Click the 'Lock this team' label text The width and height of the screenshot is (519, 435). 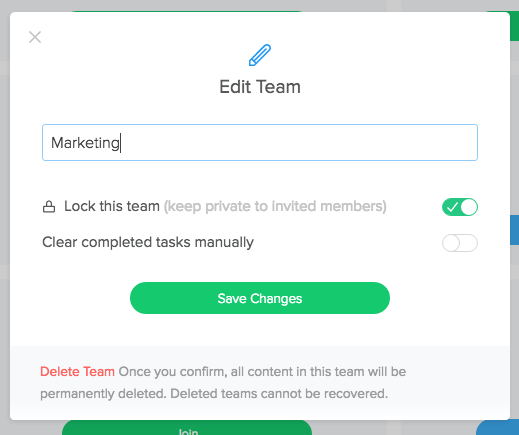click(x=112, y=206)
